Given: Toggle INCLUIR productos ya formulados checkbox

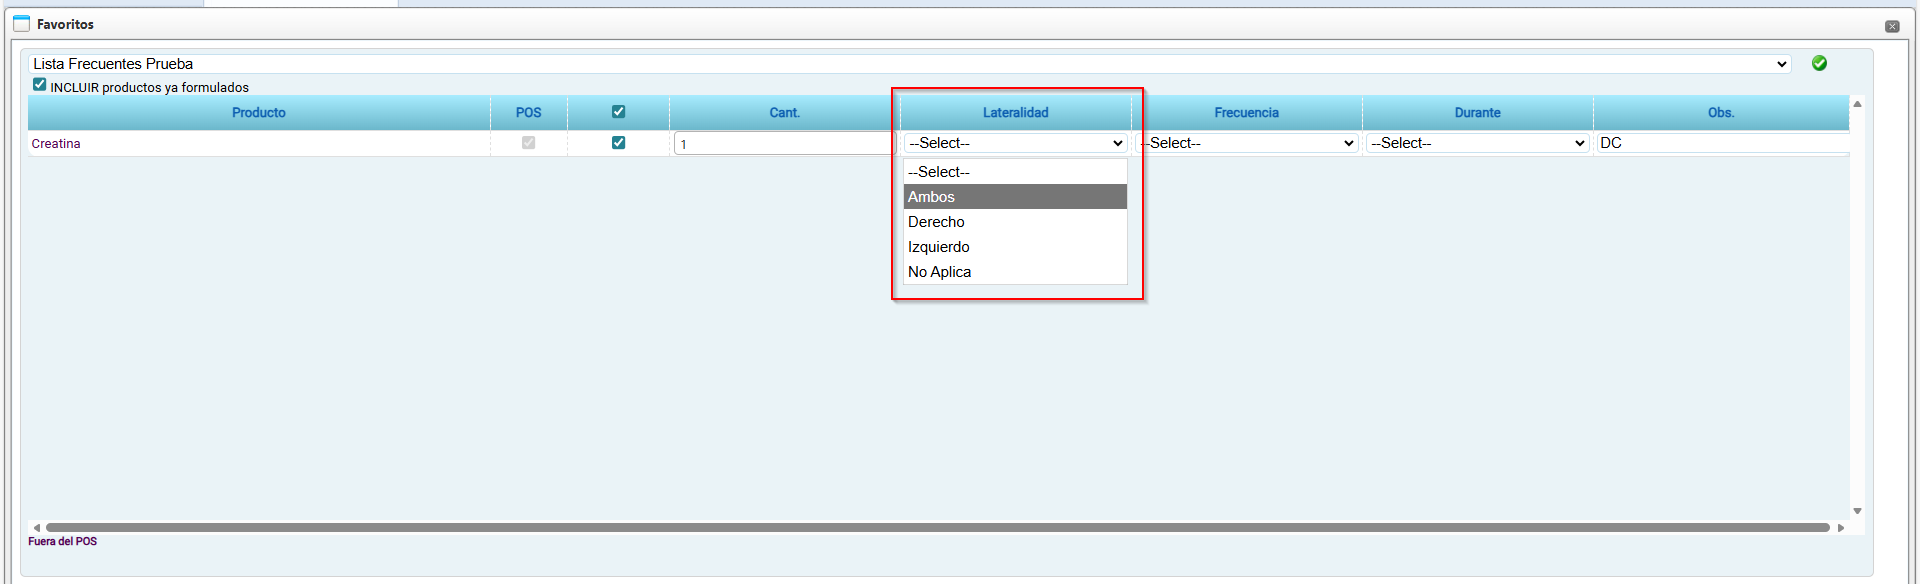Looking at the screenshot, I should tap(39, 85).
